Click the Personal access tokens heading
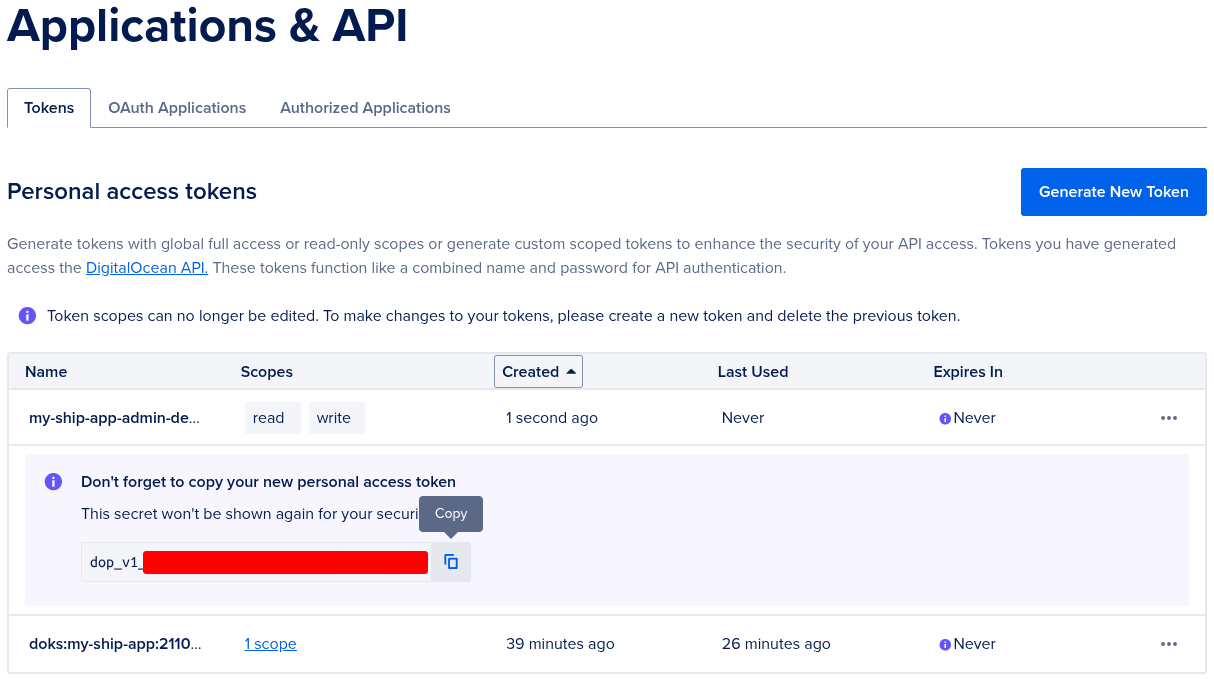The height and width of the screenshot is (679, 1214). point(132,192)
